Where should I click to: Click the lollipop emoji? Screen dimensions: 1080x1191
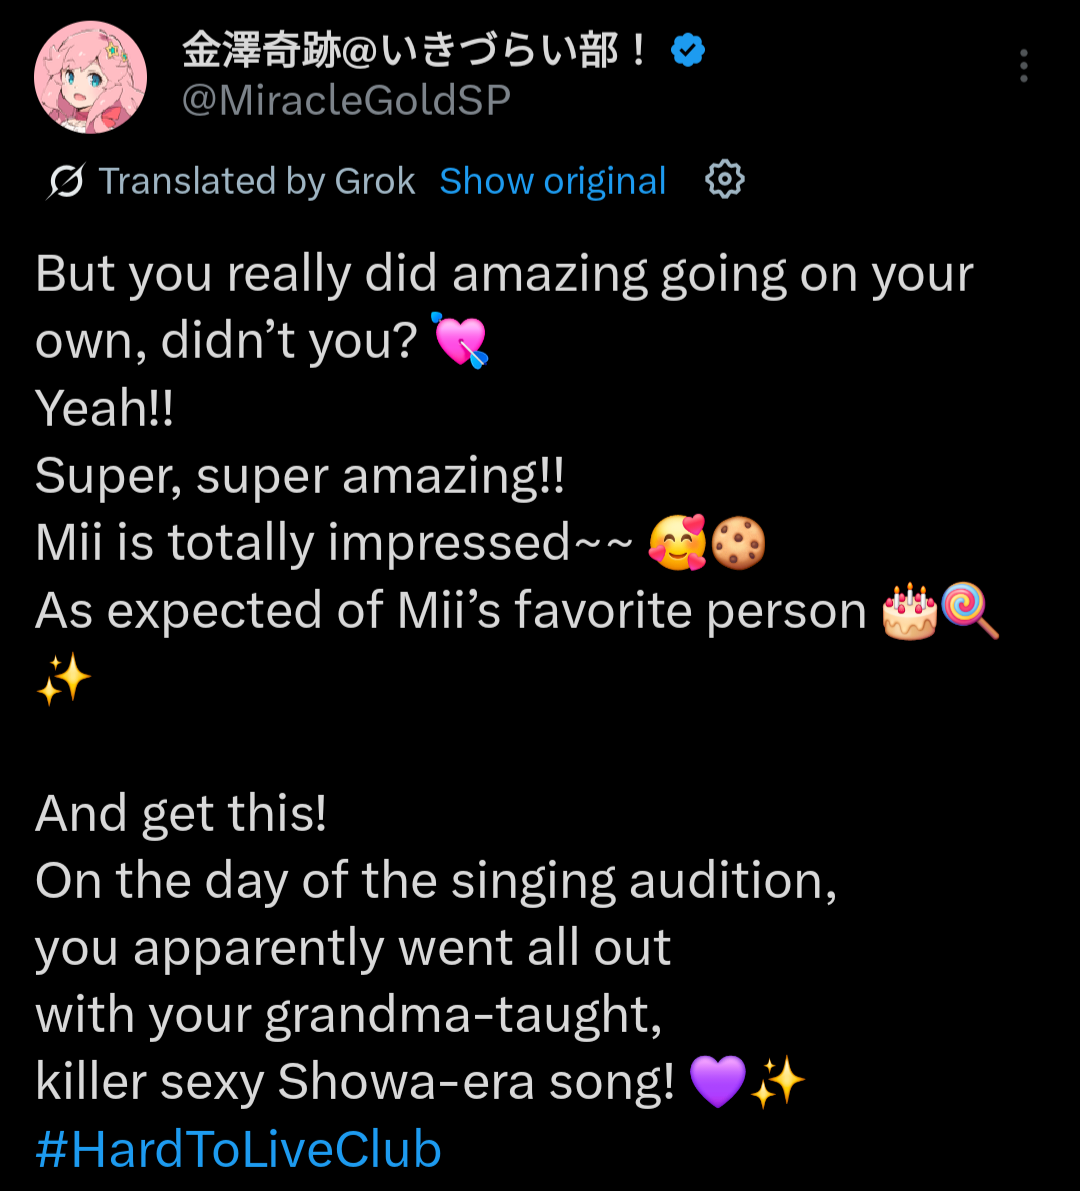[969, 611]
